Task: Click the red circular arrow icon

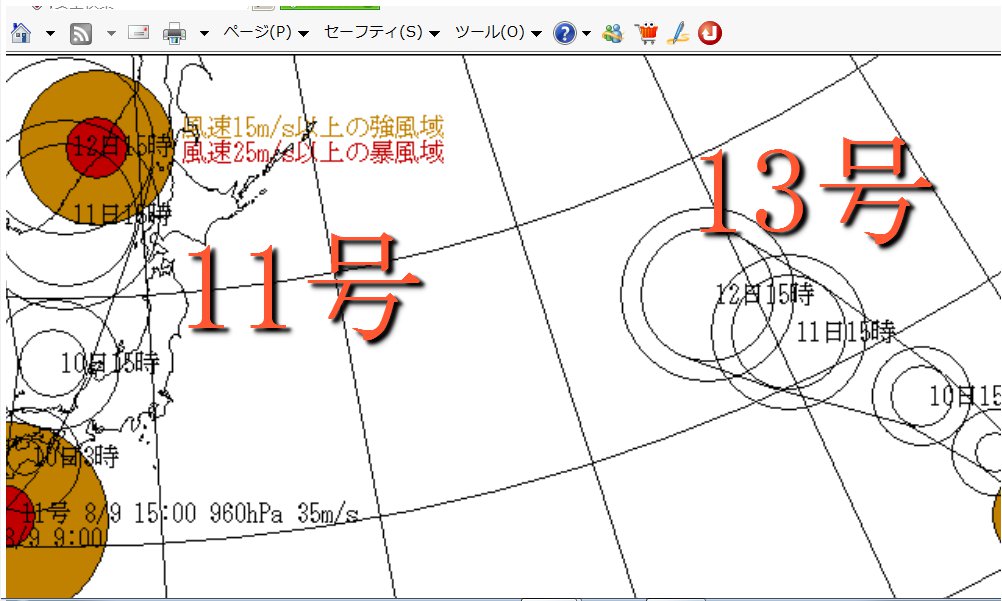Action: tap(709, 33)
